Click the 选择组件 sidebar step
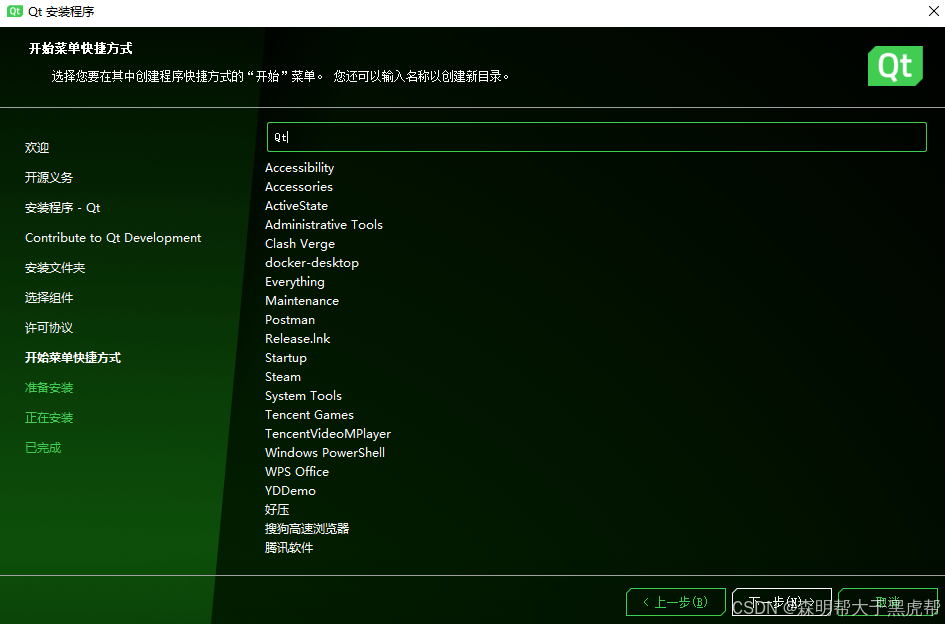 49,298
